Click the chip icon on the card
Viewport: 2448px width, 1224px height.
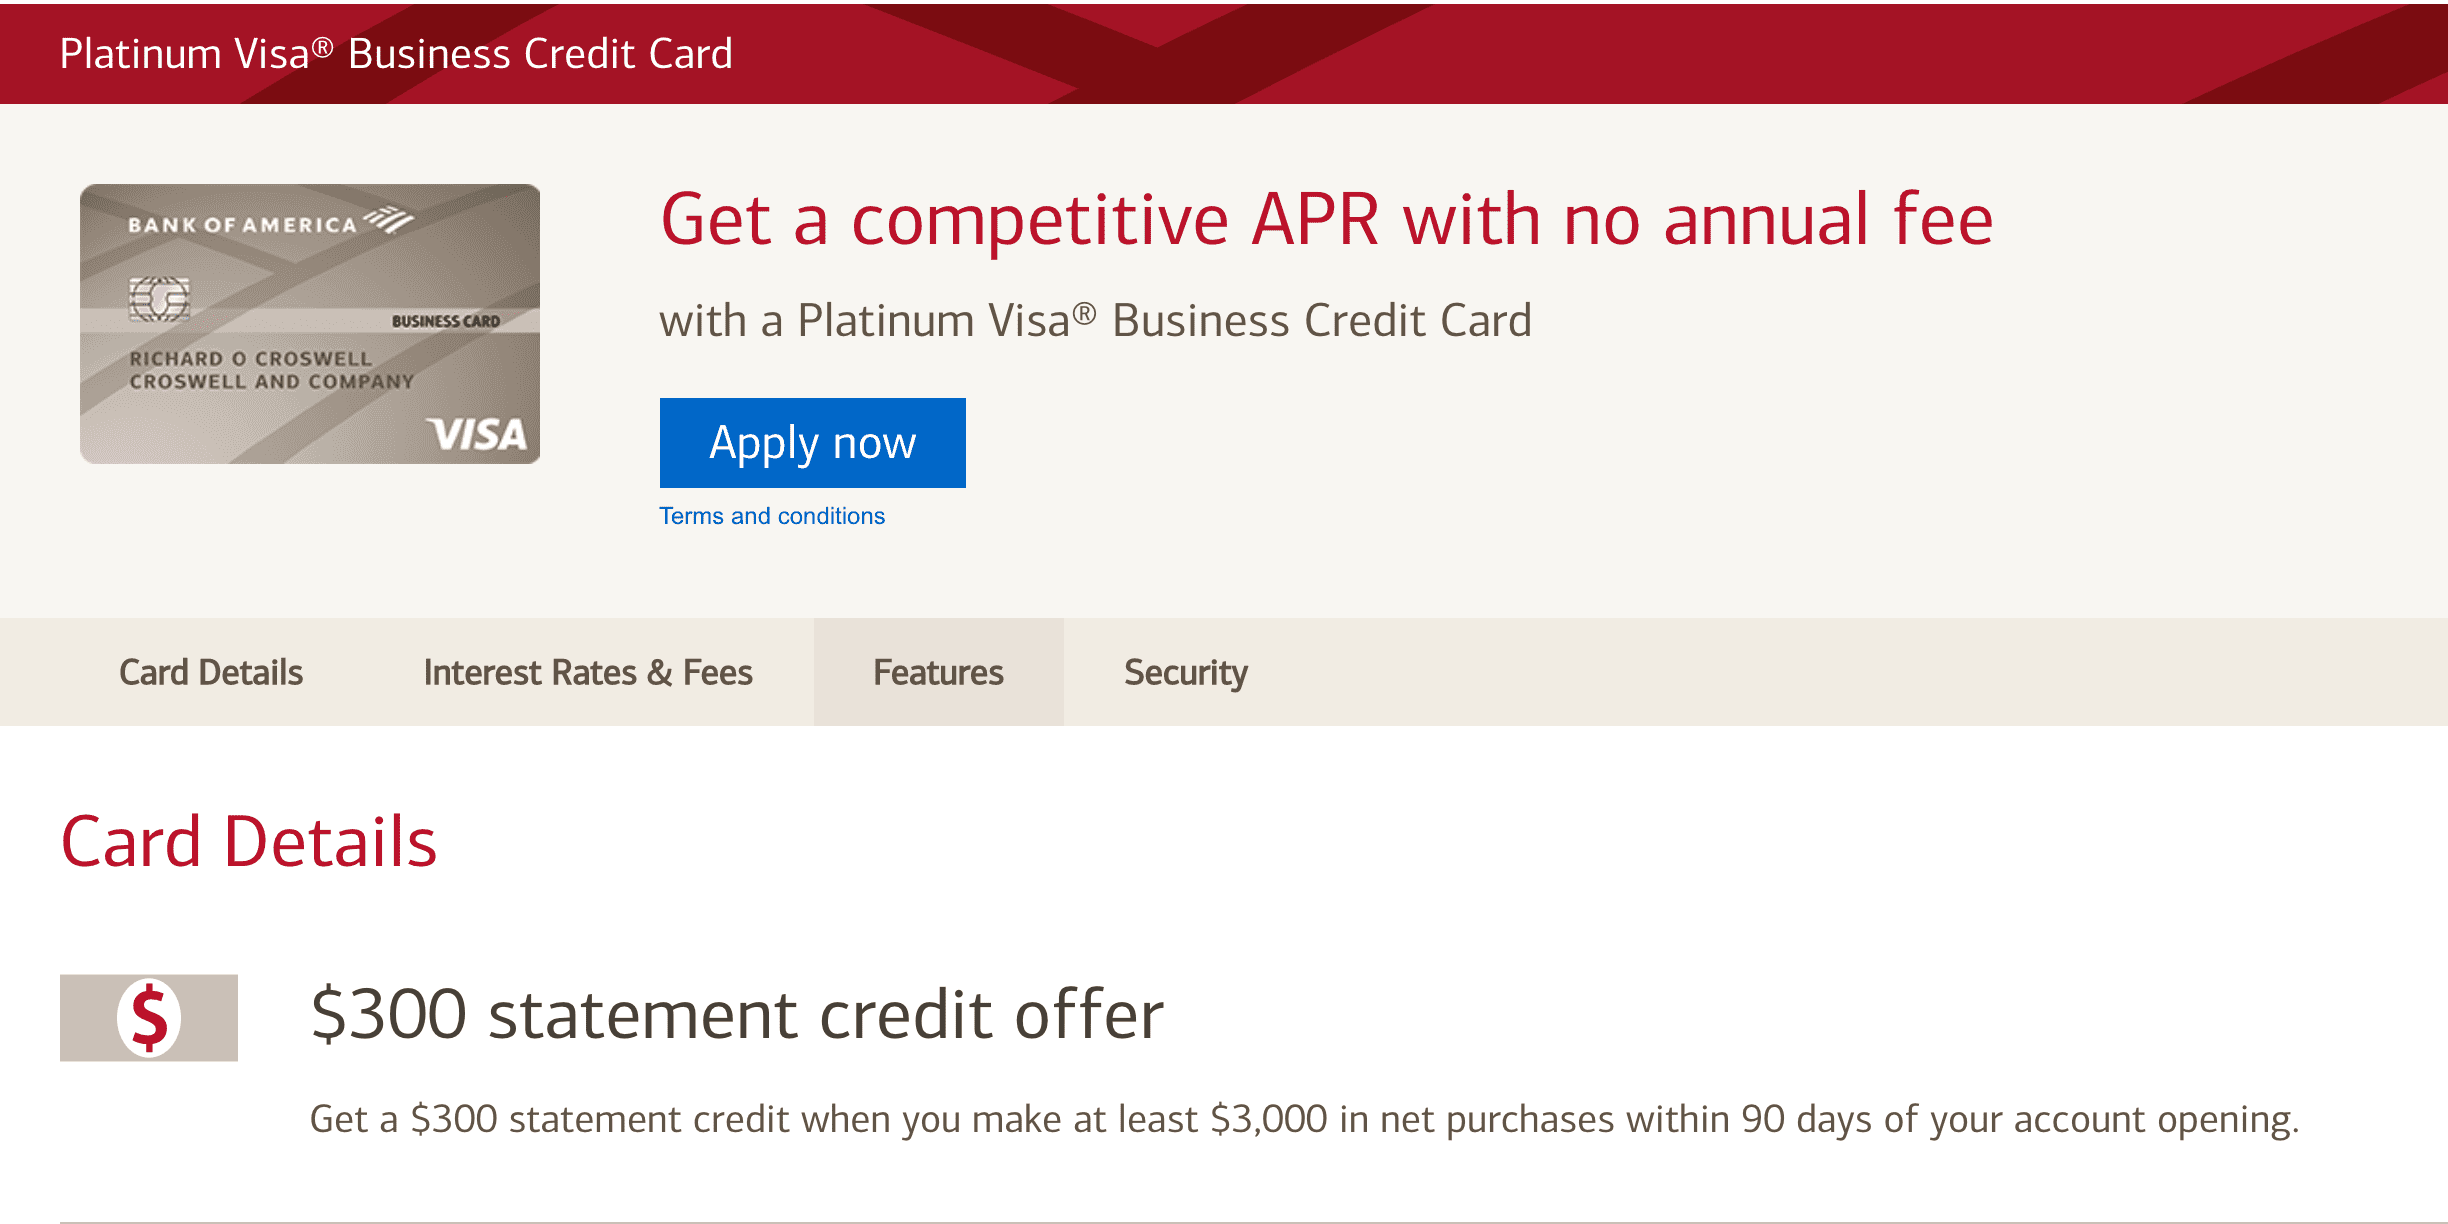[x=159, y=299]
